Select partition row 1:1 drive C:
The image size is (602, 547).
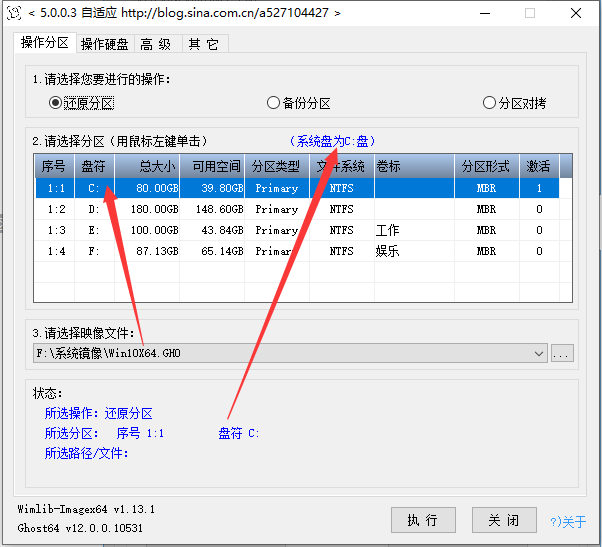[x=300, y=188]
